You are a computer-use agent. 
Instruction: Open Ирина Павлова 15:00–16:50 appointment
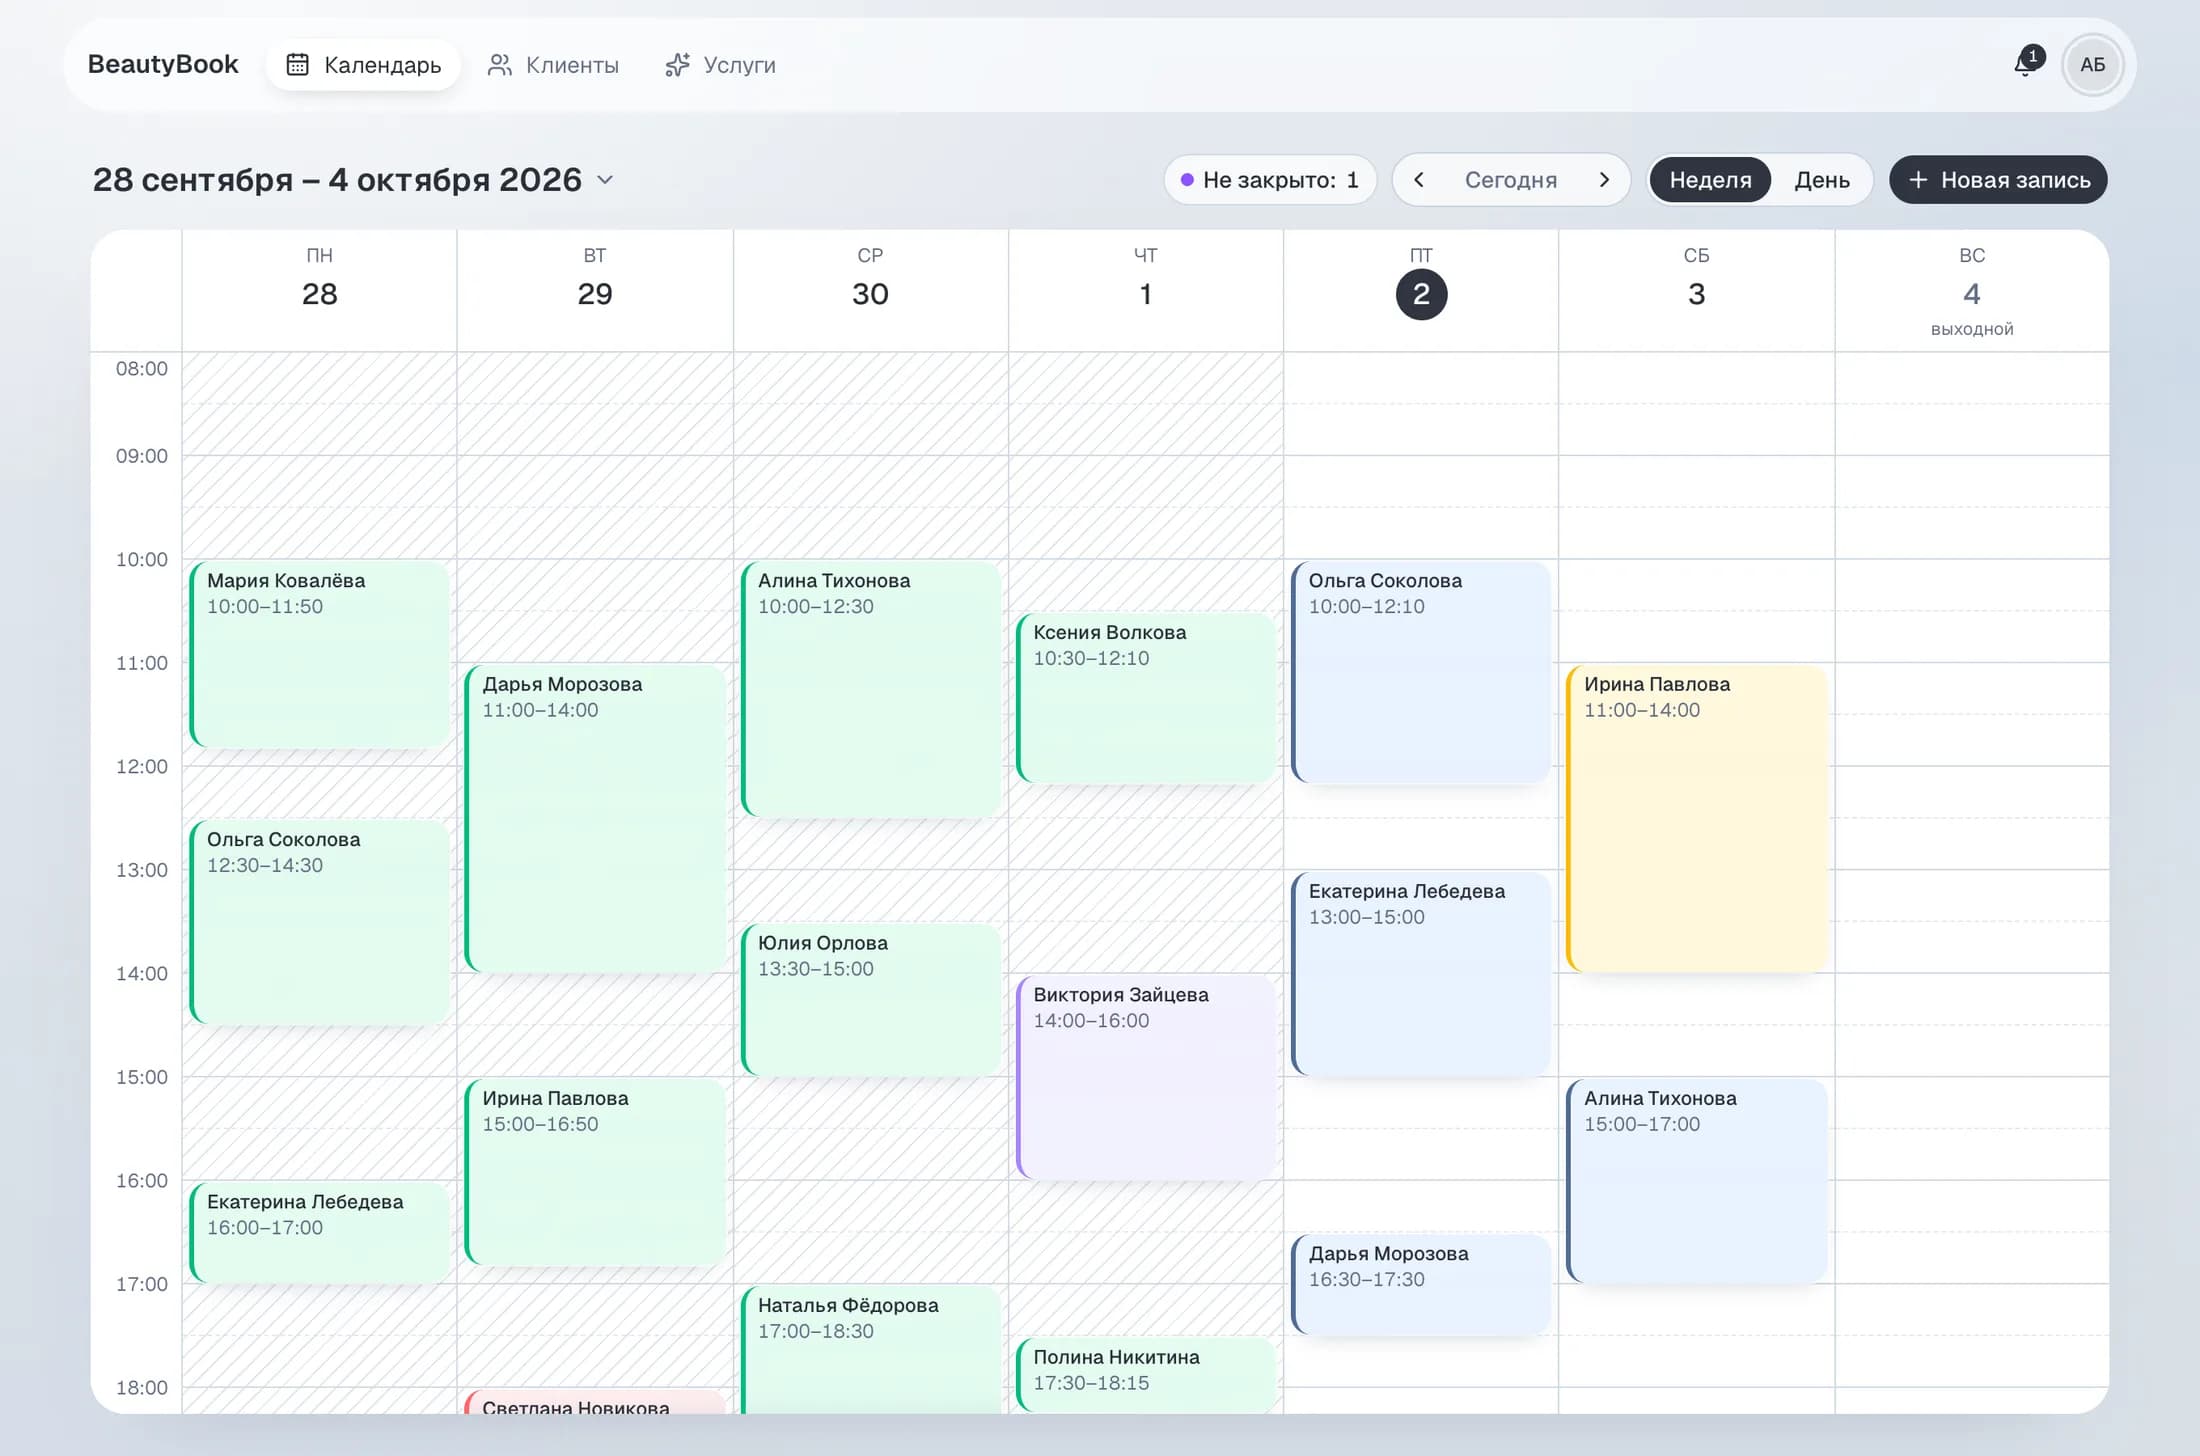click(595, 1172)
